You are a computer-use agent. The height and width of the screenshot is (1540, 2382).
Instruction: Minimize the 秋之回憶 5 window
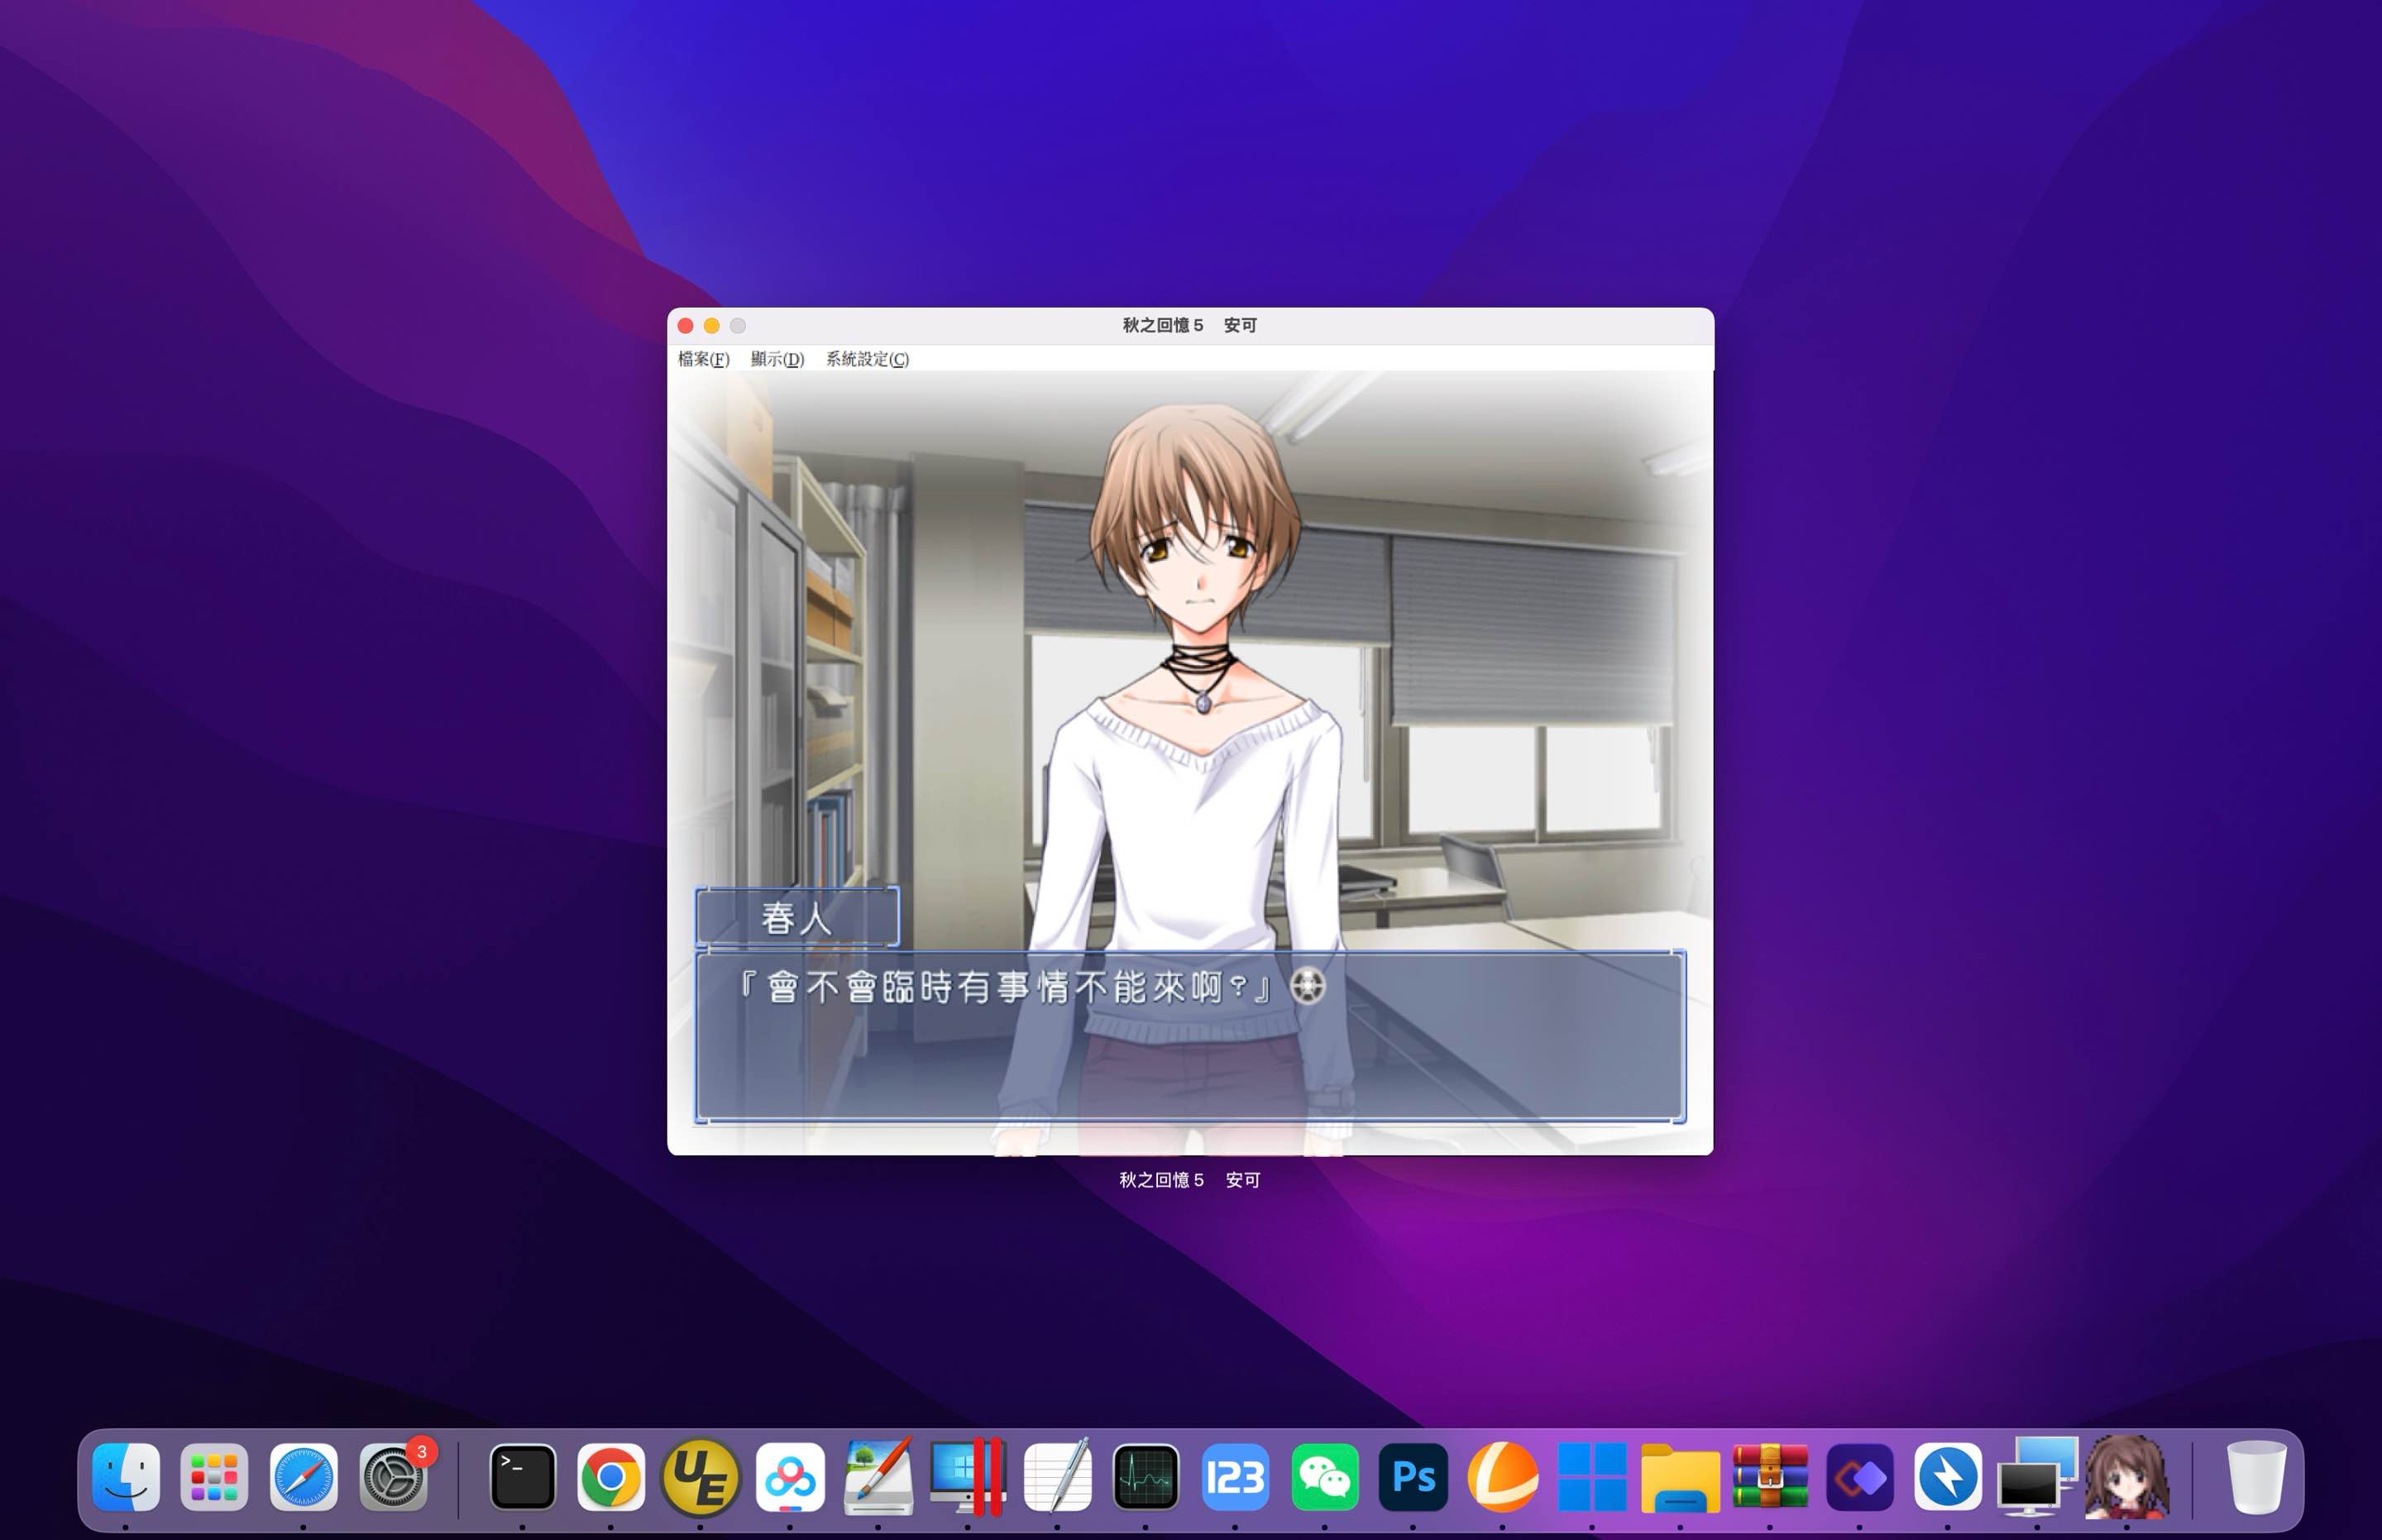[x=711, y=326]
